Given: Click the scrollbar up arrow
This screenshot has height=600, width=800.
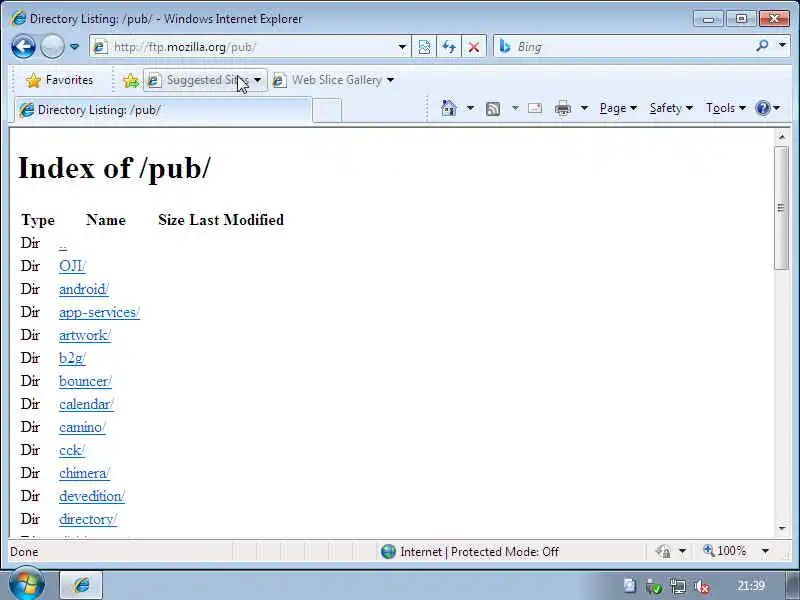Looking at the screenshot, I should 782,137.
